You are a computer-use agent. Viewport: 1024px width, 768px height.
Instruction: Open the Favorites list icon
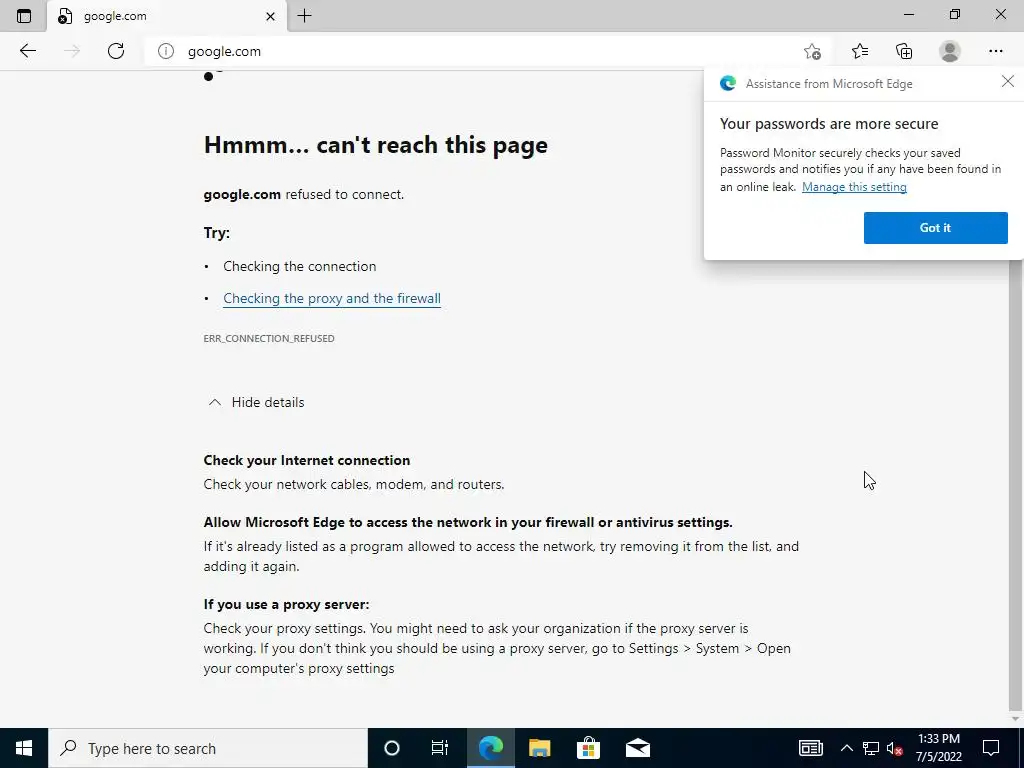tap(859, 51)
